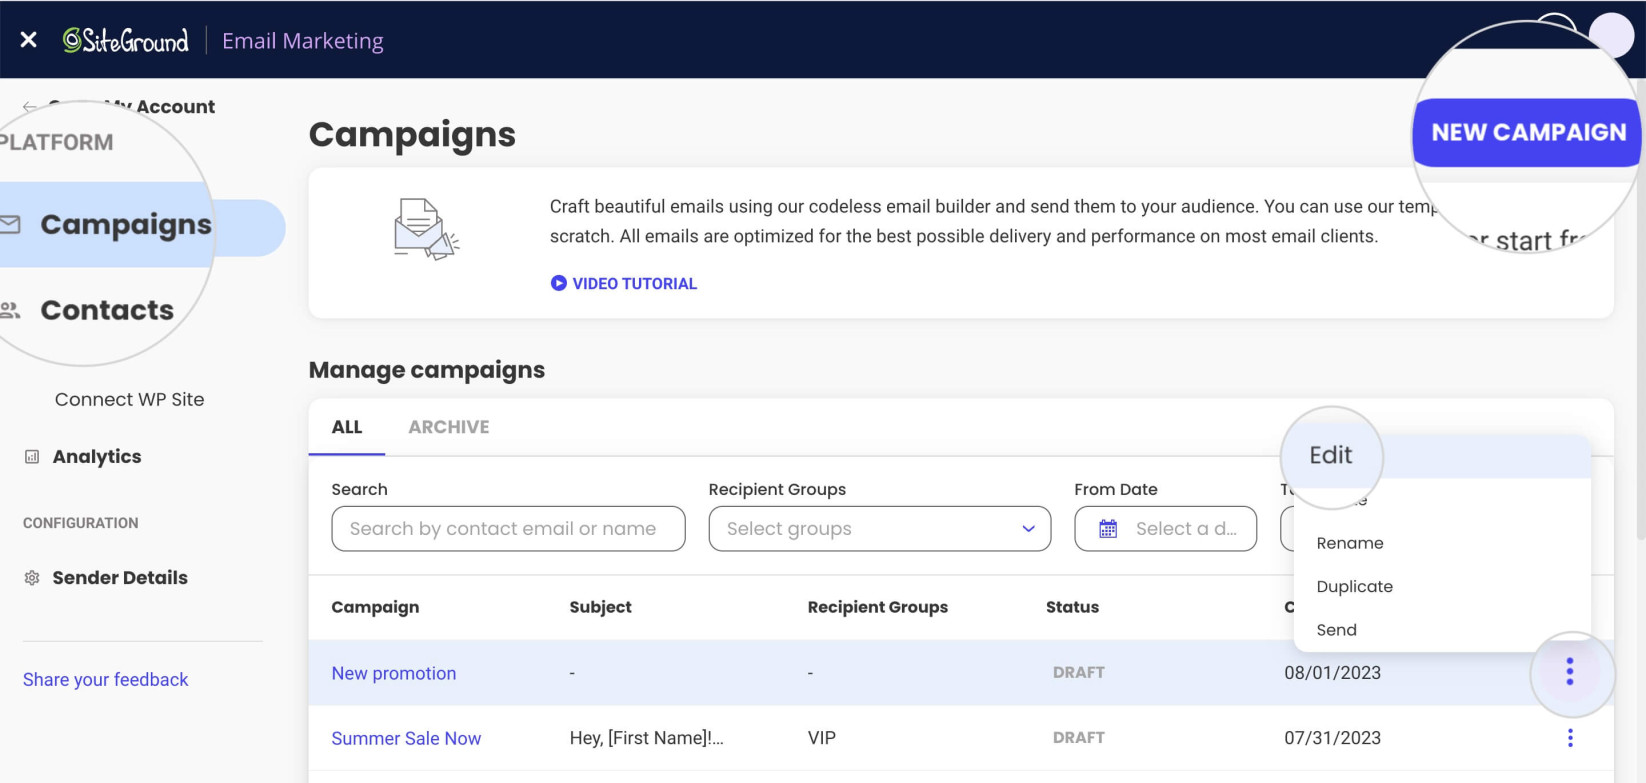Open Sender Details configuration
This screenshot has height=783, width=1646.
coord(120,578)
